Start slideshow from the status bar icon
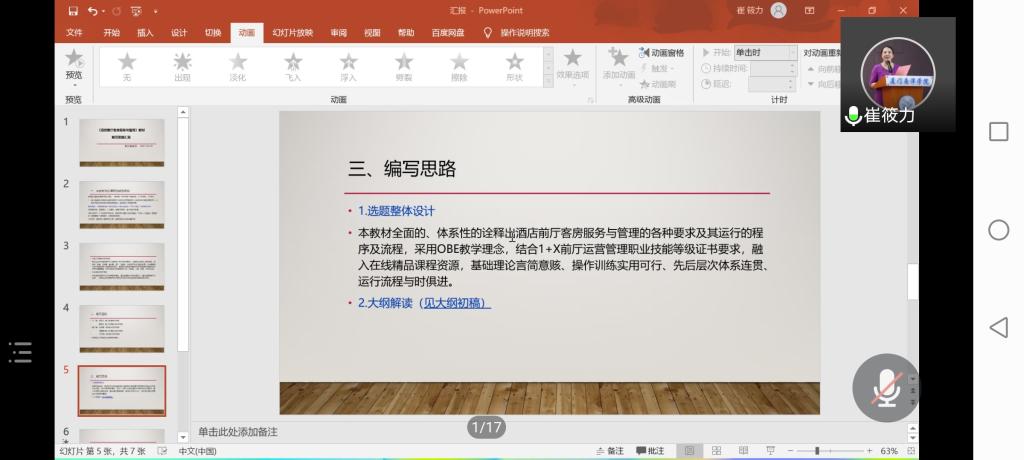 coord(768,451)
